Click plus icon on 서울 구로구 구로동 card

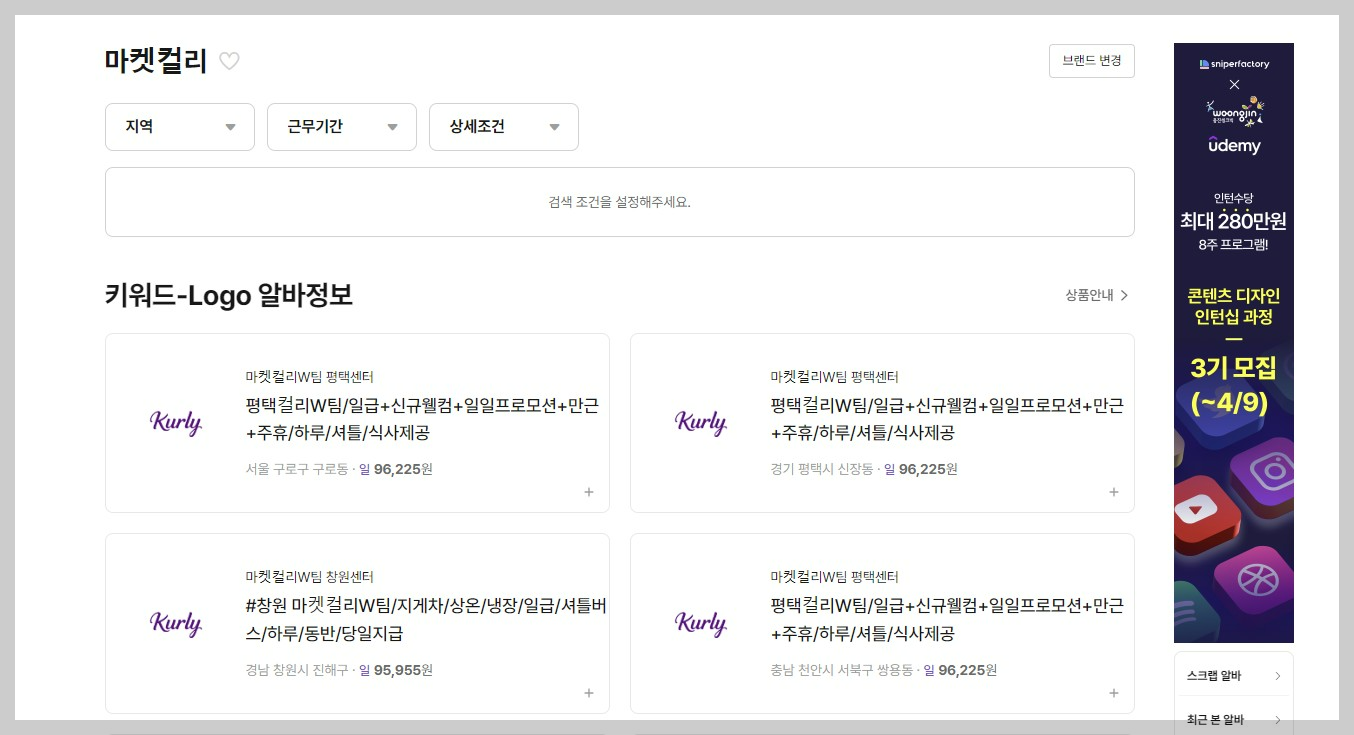tap(589, 492)
